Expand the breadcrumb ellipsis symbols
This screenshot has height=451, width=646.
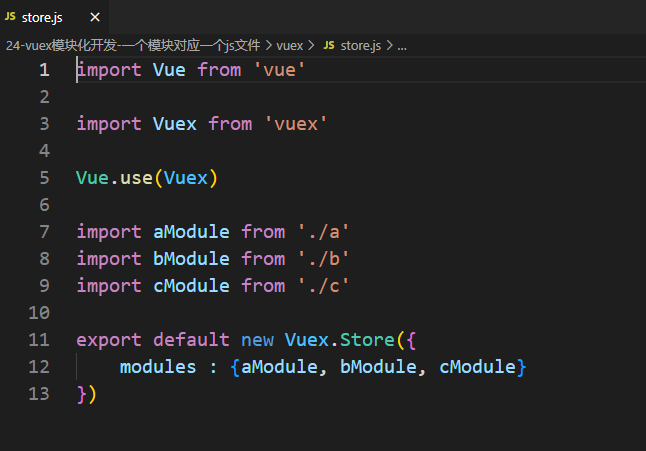[x=402, y=46]
